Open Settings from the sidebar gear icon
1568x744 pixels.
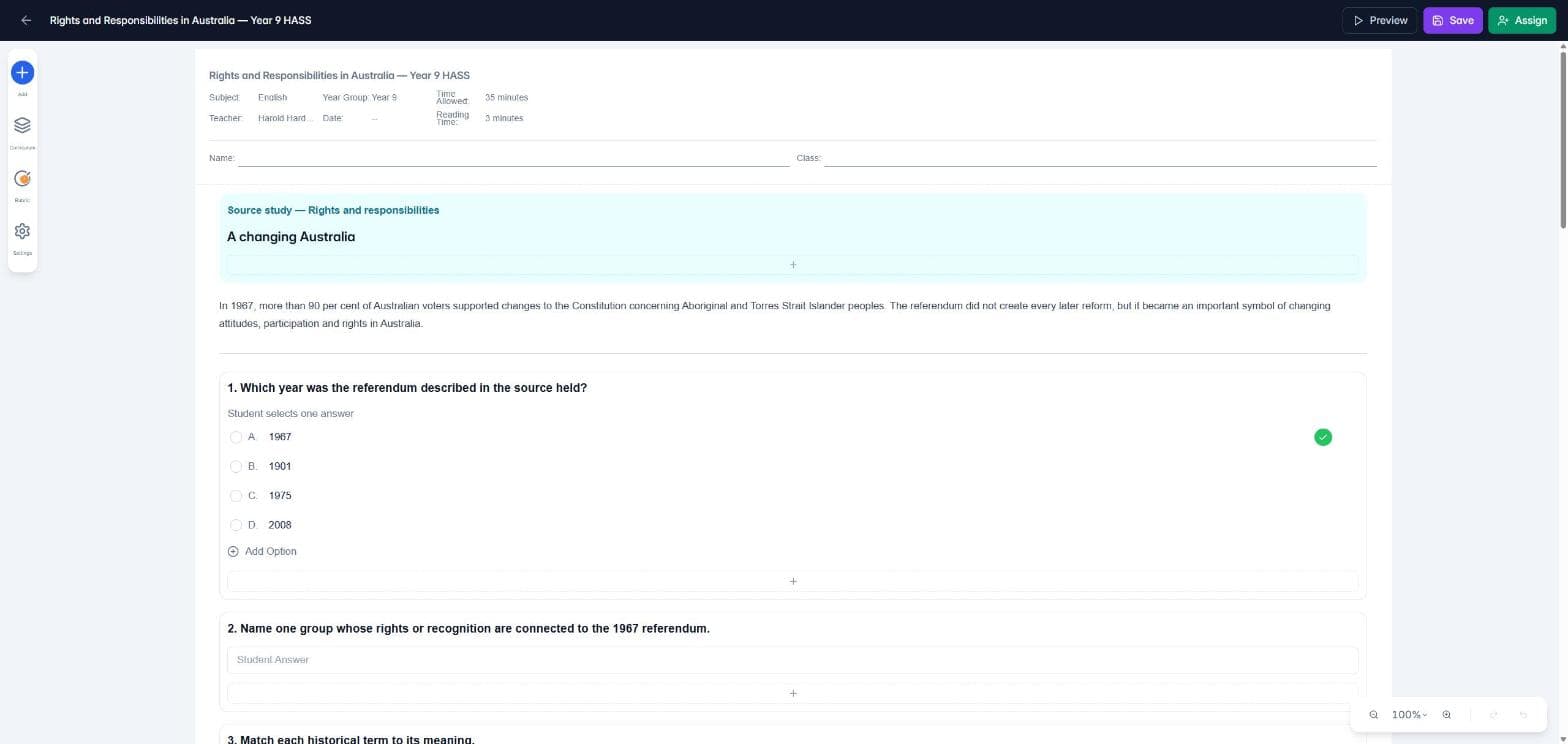[22, 231]
